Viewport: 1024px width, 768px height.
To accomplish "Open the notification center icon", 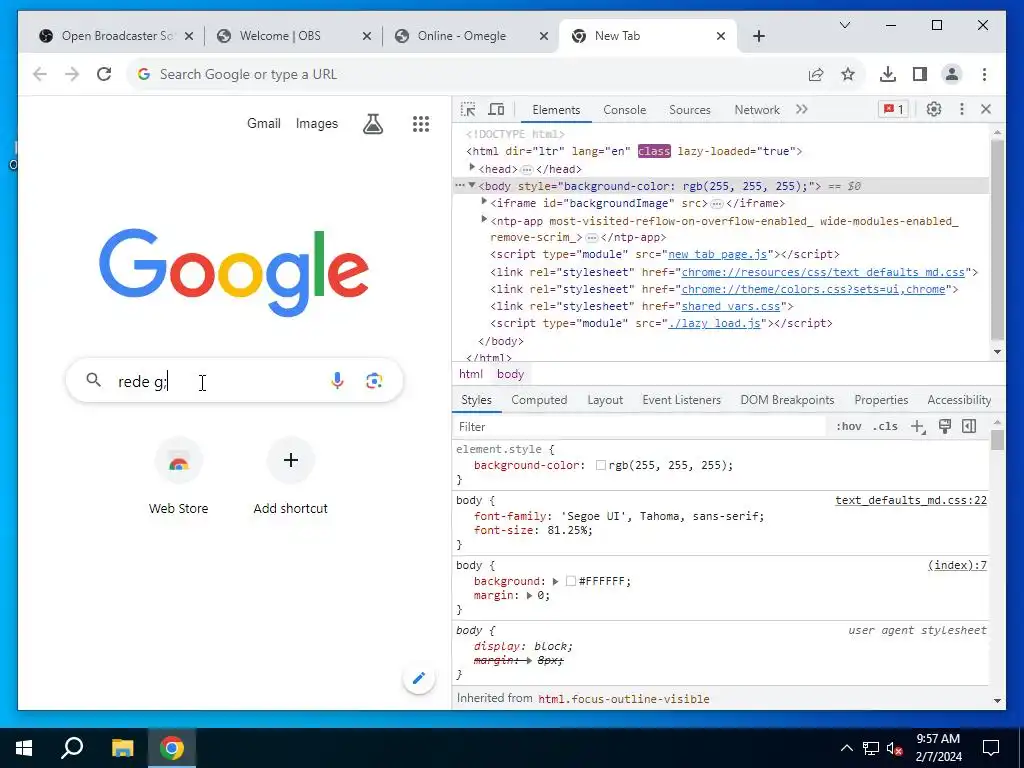I will (x=991, y=748).
